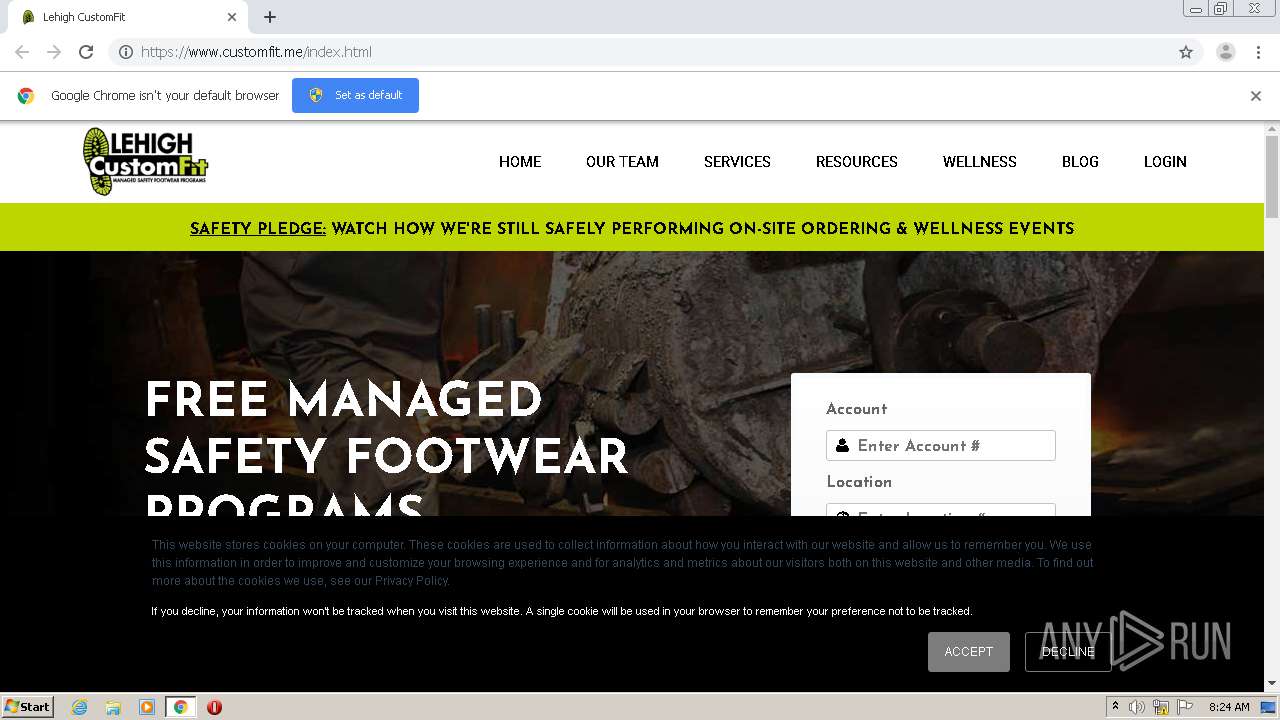Open the Chrome three-dot menu

(1258, 52)
